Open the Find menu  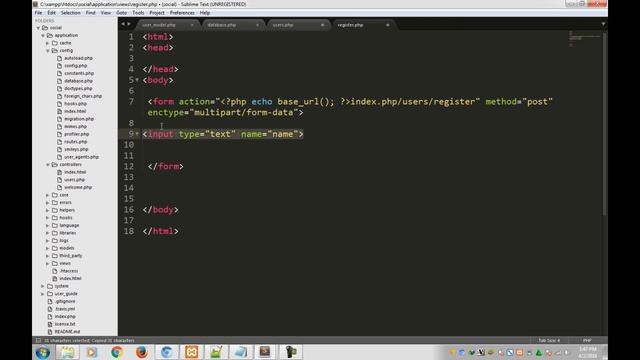pos(91,13)
